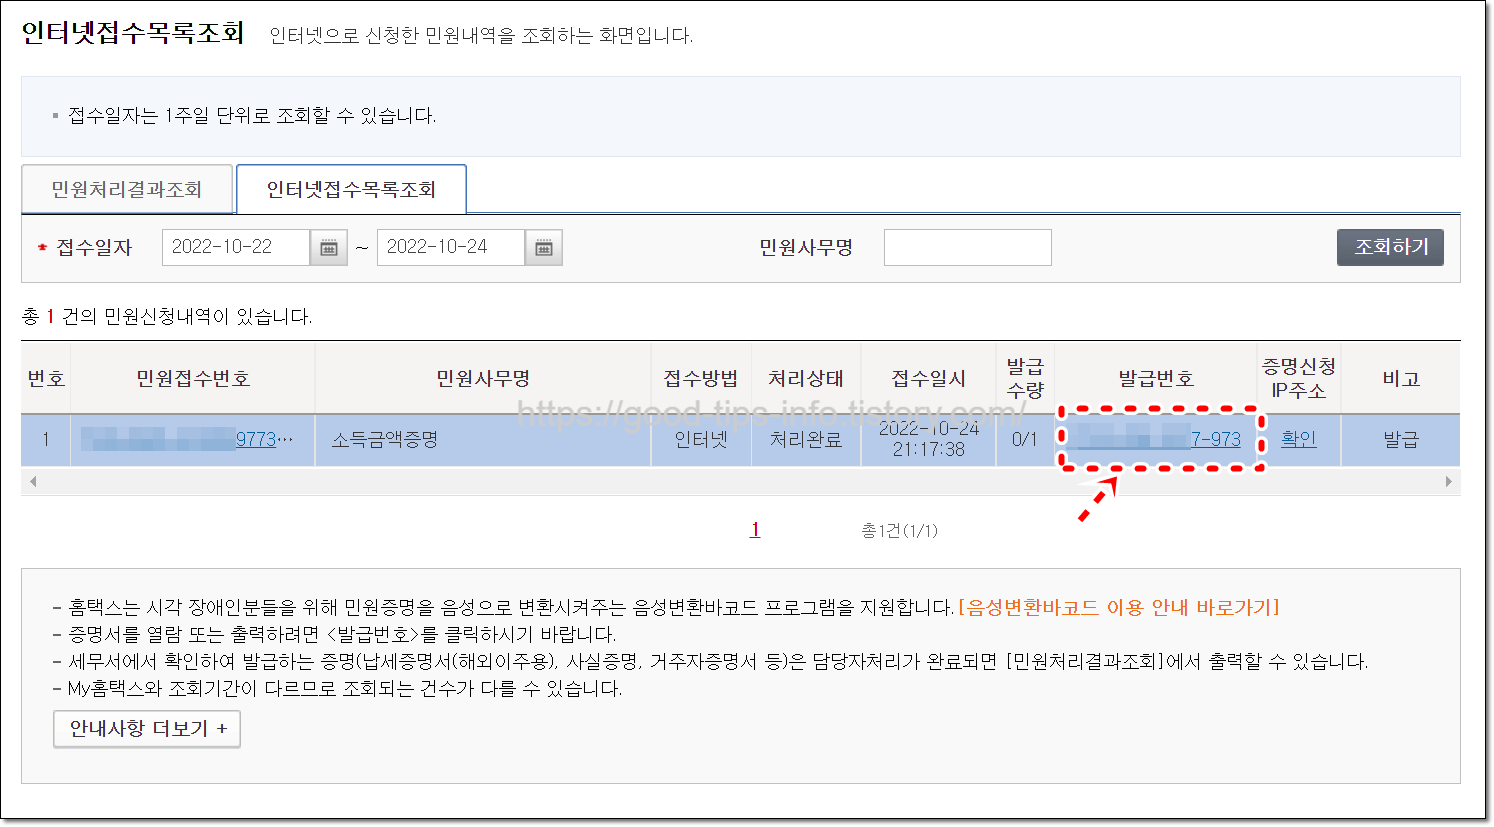Open 음성변환바코드 이용 안내 바로가기 link
1494x827 pixels.
(1119, 607)
